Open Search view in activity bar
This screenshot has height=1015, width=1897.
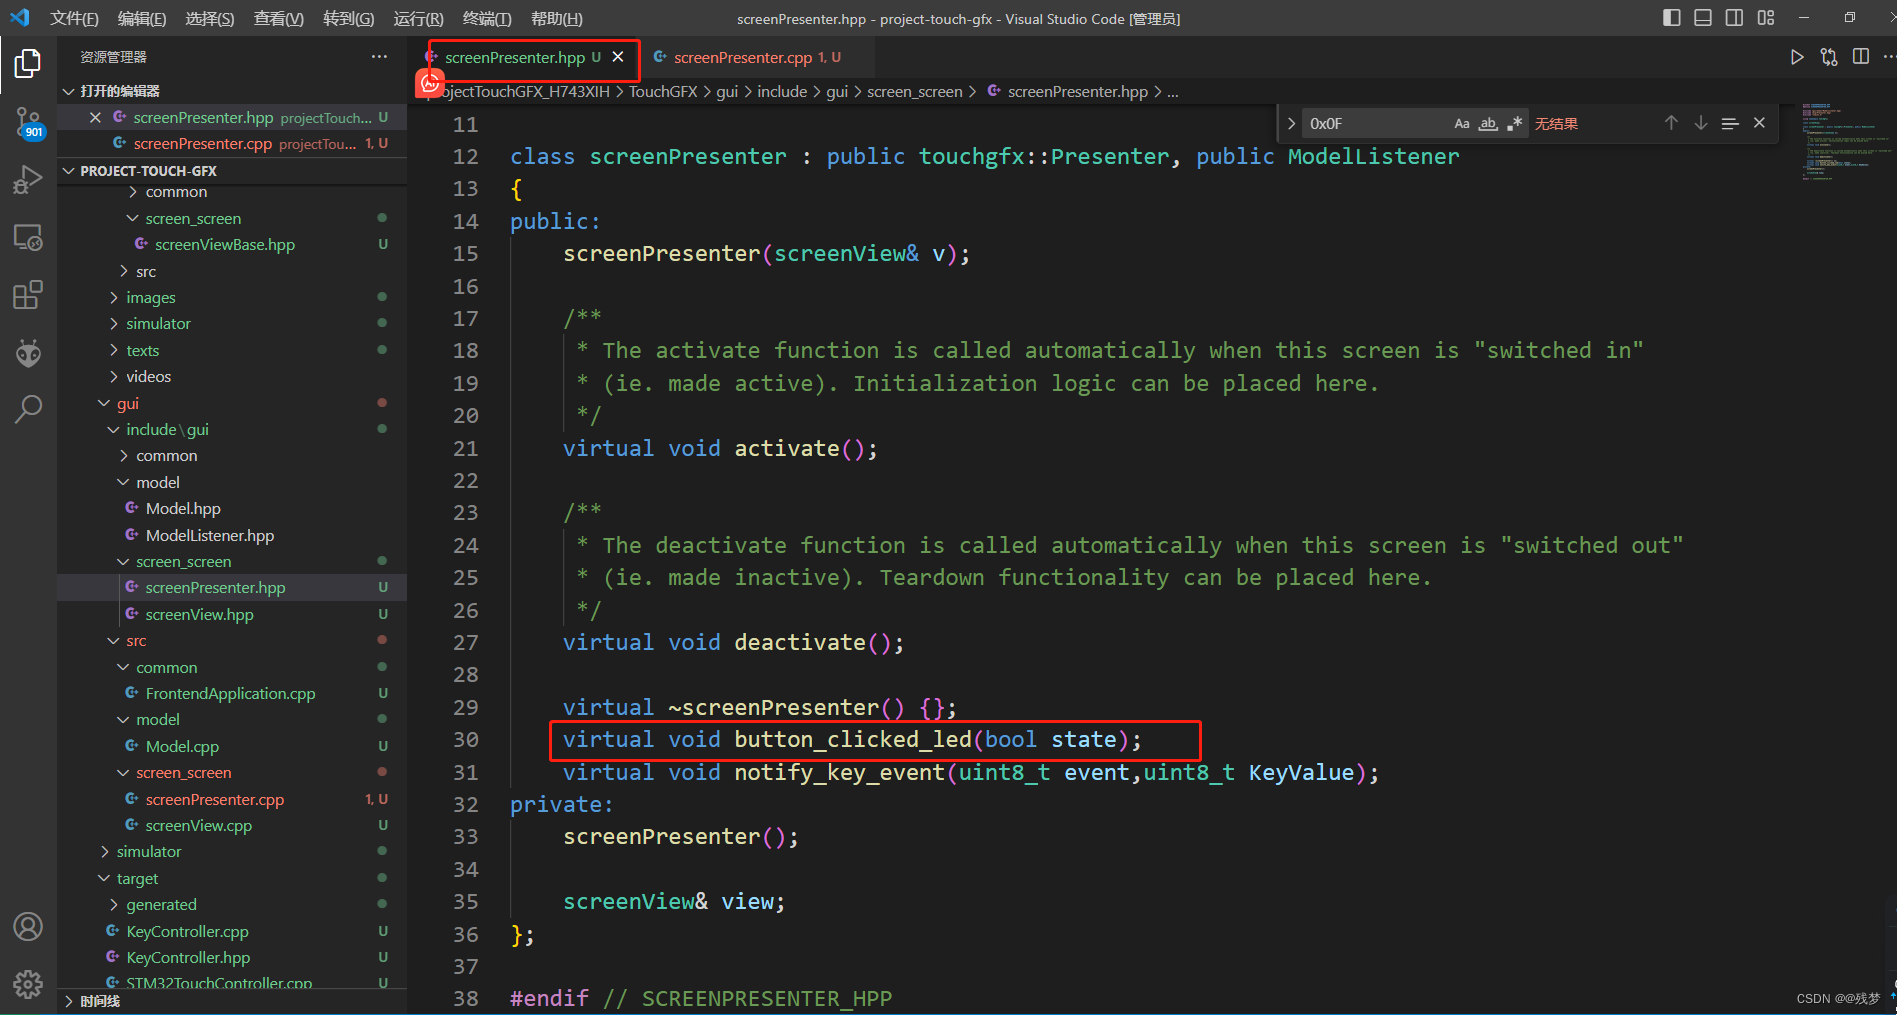(x=28, y=408)
